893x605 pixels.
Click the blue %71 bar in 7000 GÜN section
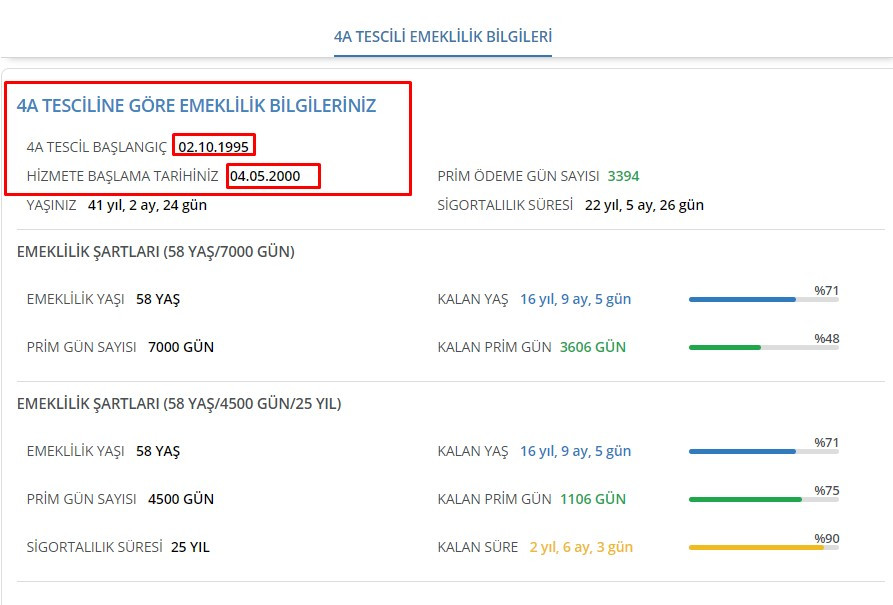tap(742, 299)
